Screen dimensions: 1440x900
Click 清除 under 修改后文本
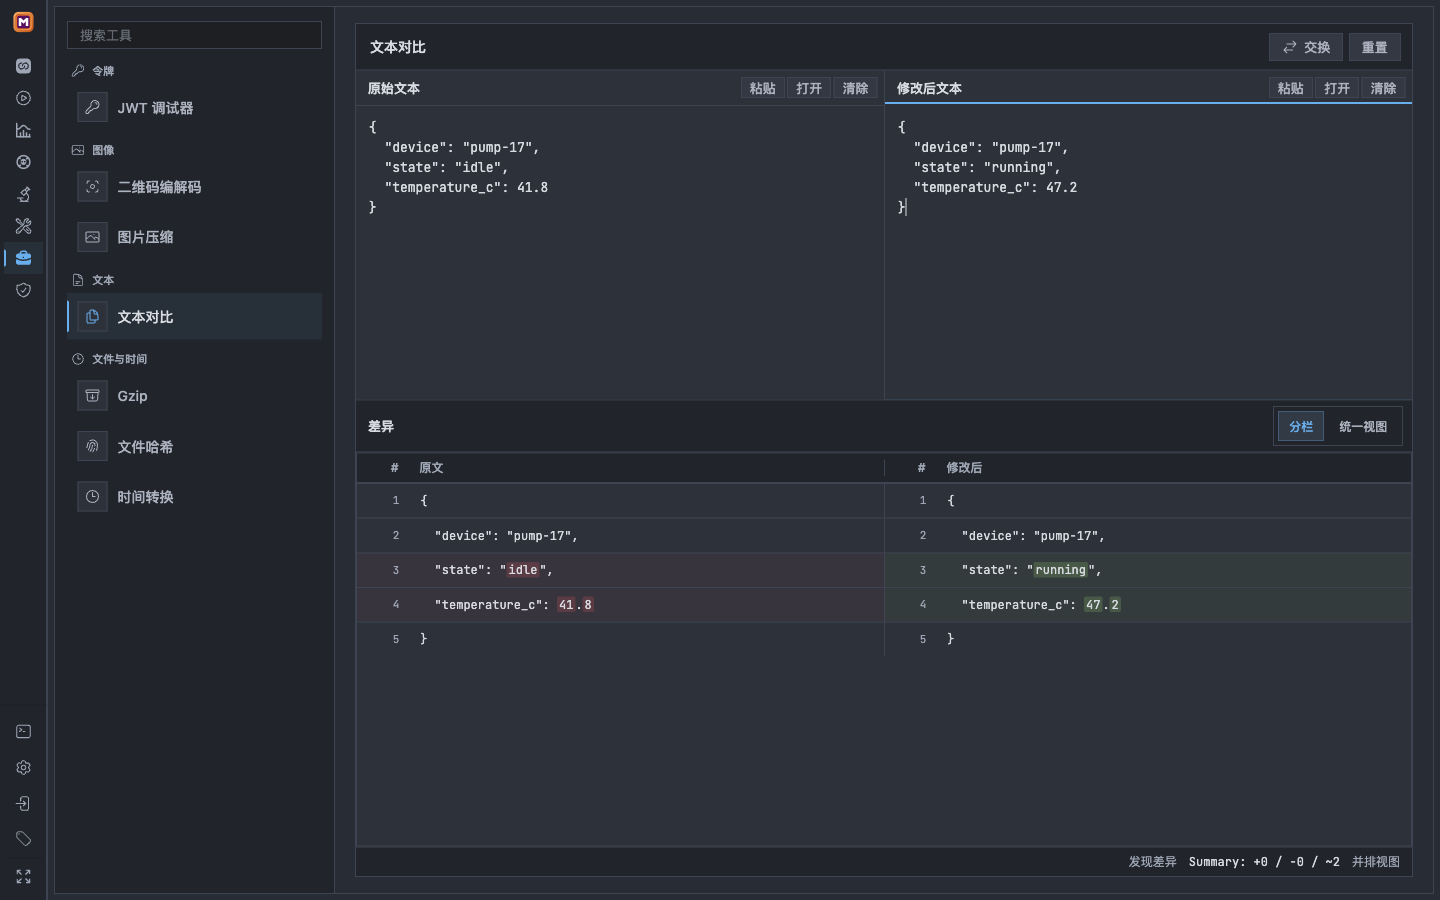pyautogui.click(x=1383, y=88)
